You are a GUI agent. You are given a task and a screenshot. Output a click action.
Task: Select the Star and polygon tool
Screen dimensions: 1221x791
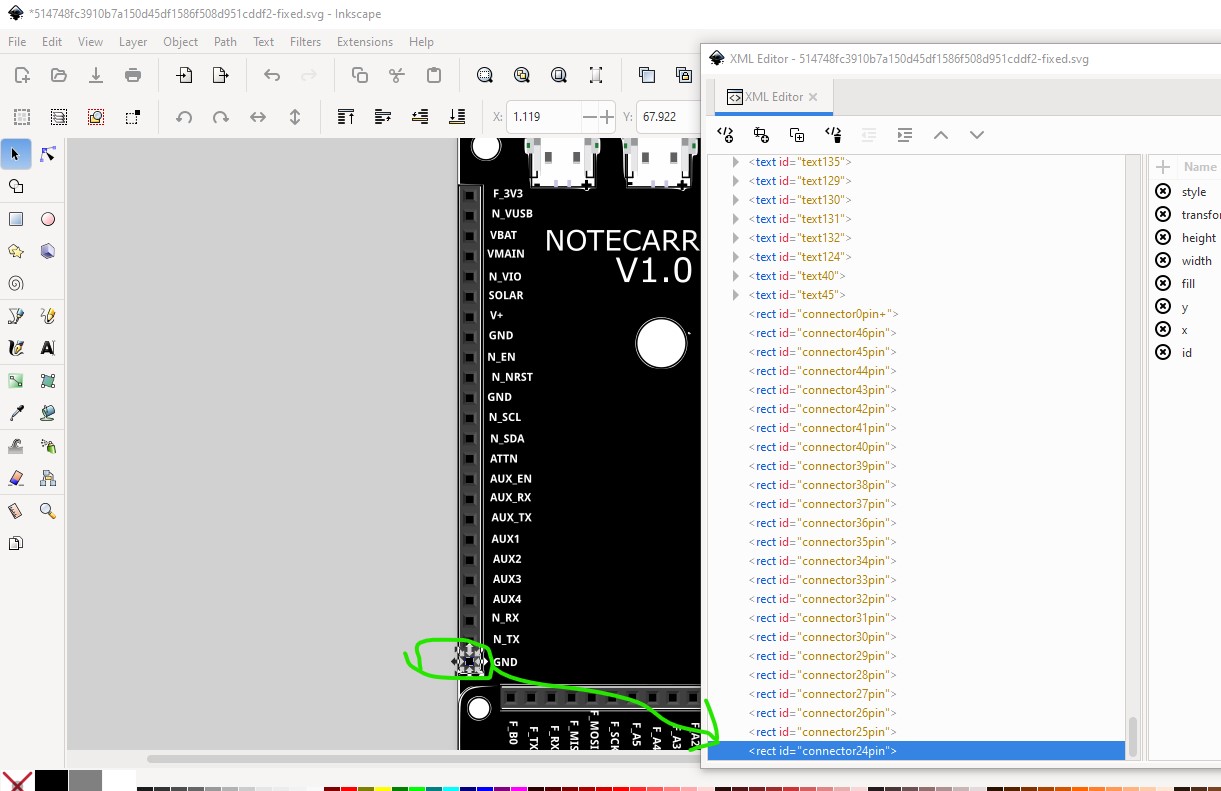pos(15,251)
